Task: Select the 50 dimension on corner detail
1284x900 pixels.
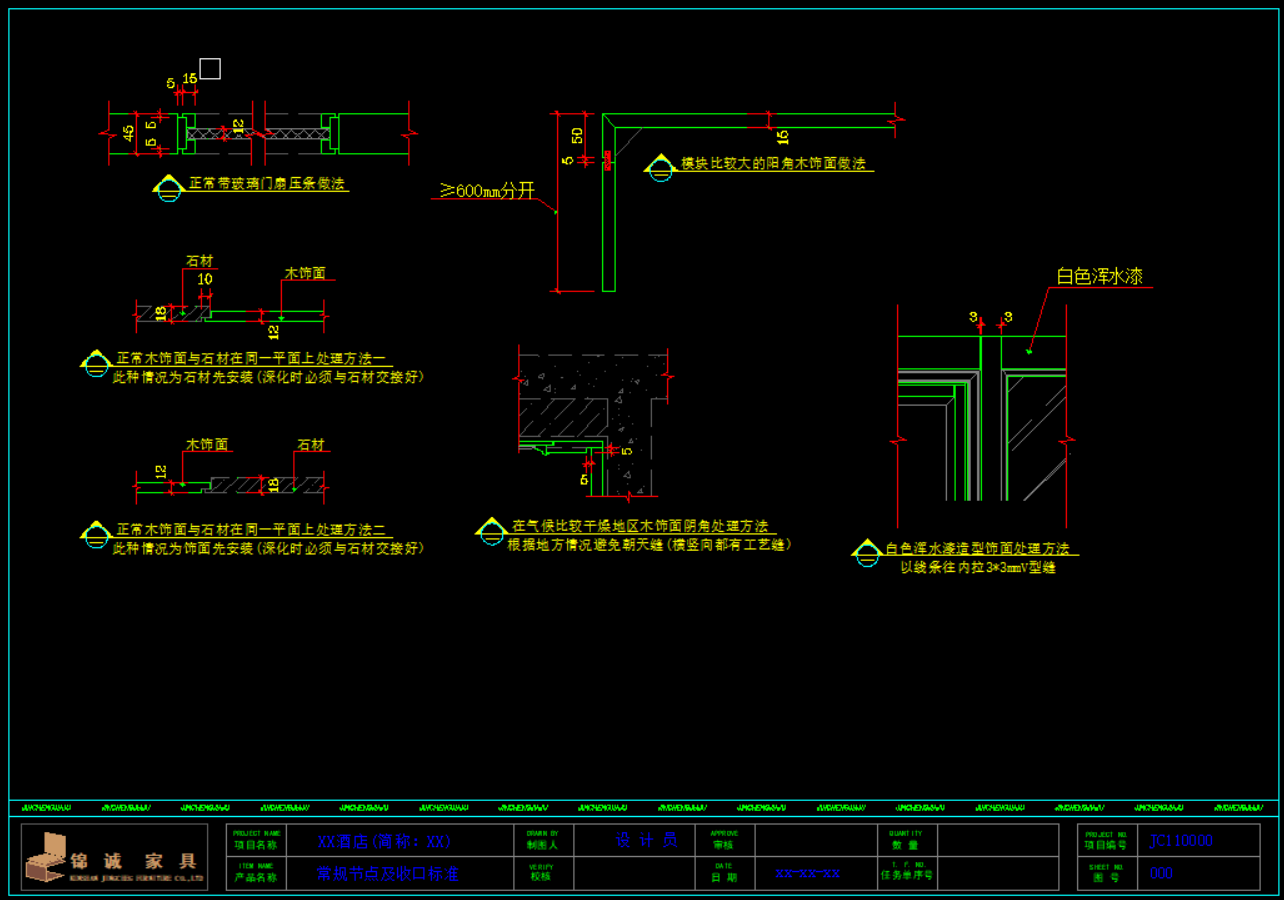Action: (577, 134)
